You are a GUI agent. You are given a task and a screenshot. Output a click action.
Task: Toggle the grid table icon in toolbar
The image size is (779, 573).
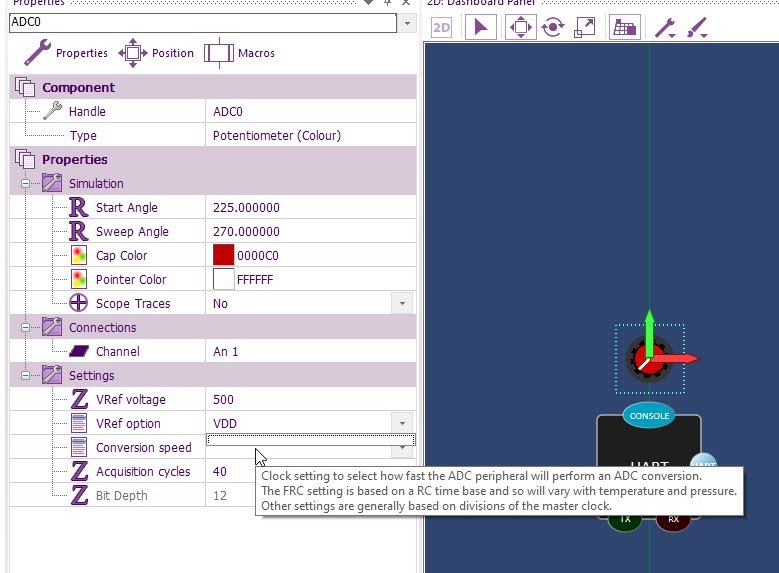[625, 28]
